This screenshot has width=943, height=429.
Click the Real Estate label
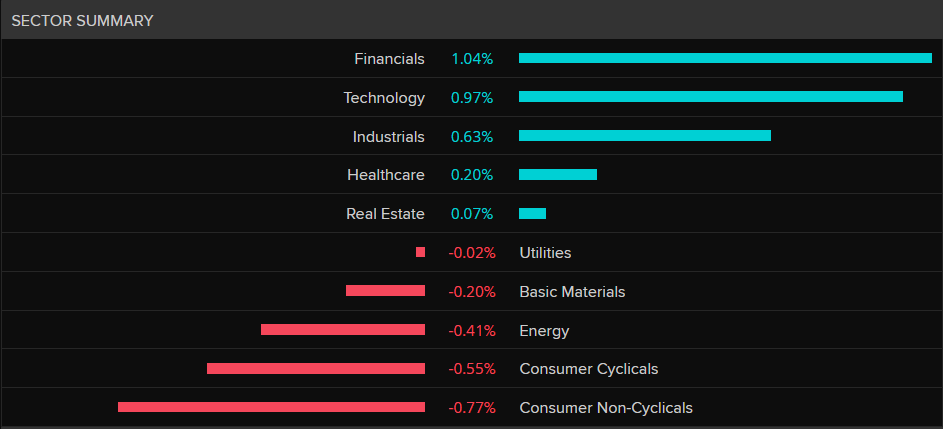385,214
